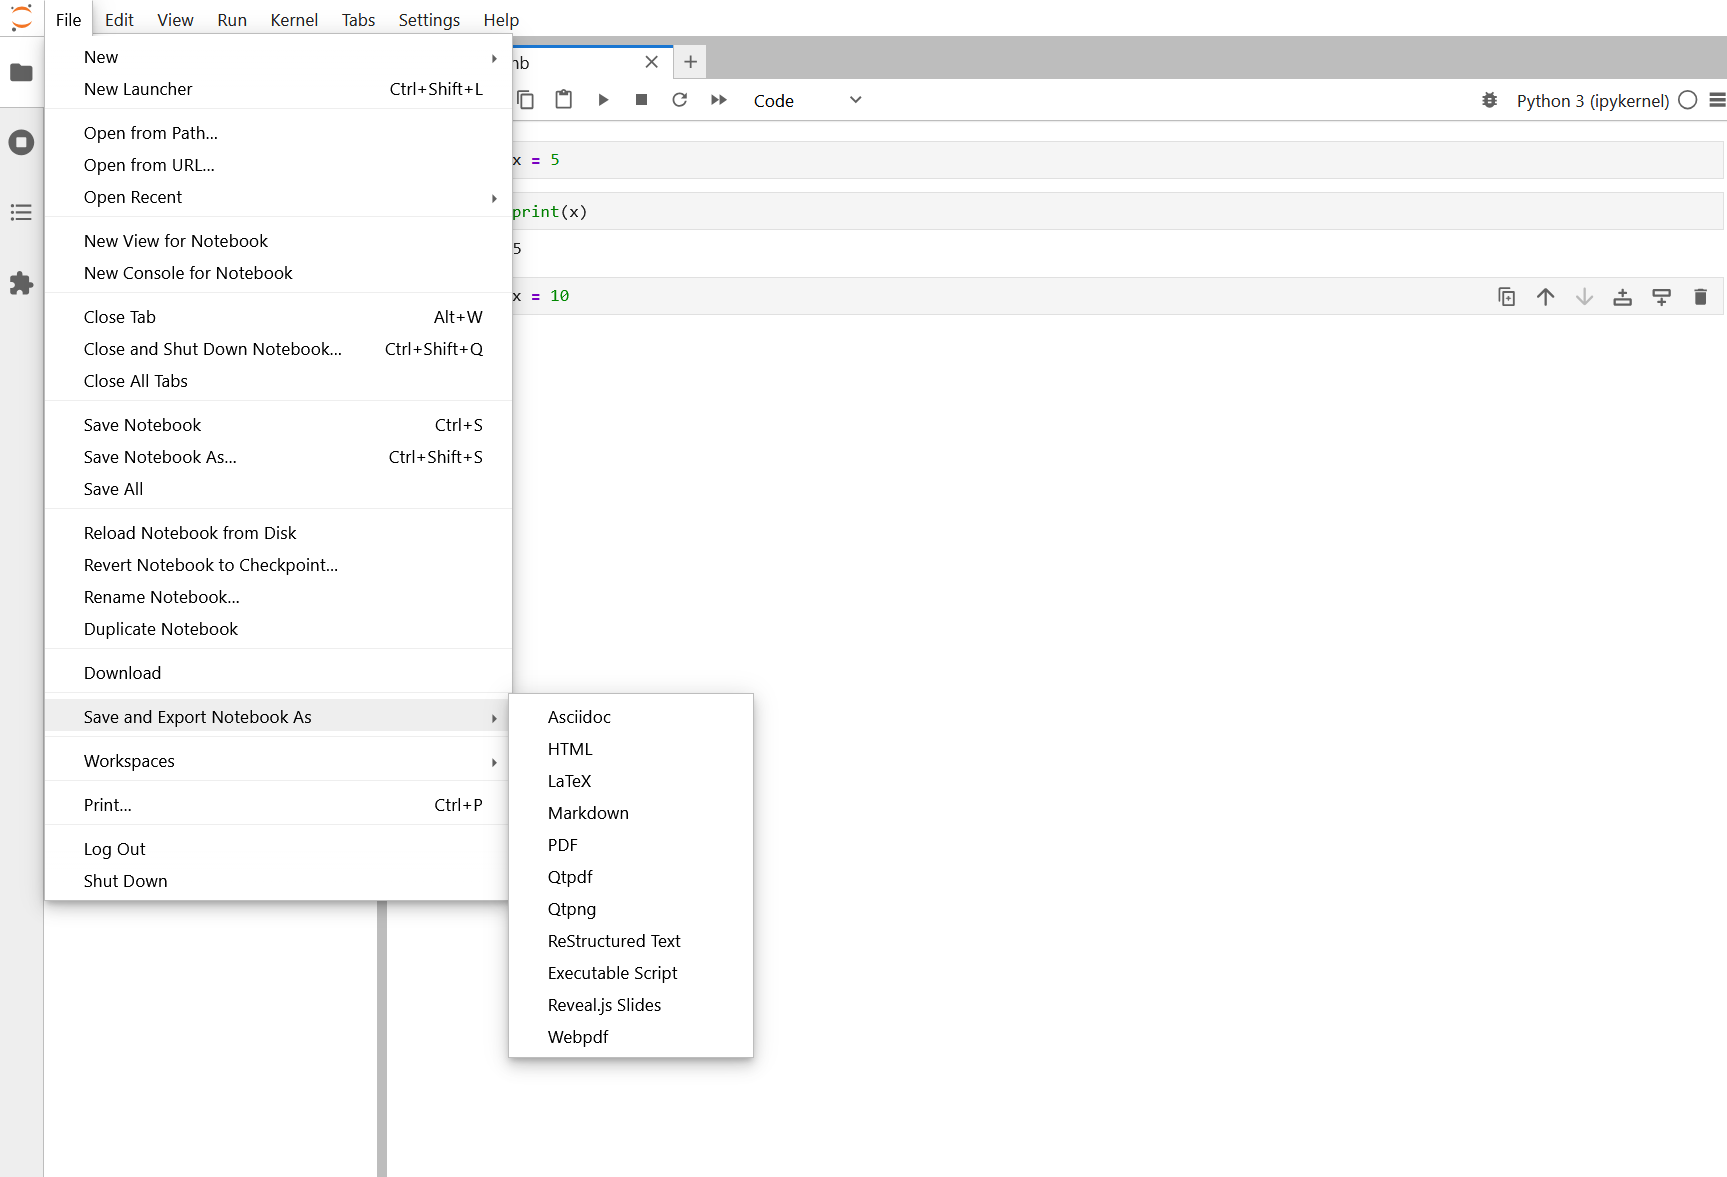Choose Print...
The width and height of the screenshot is (1727, 1177).
(x=278, y=805)
